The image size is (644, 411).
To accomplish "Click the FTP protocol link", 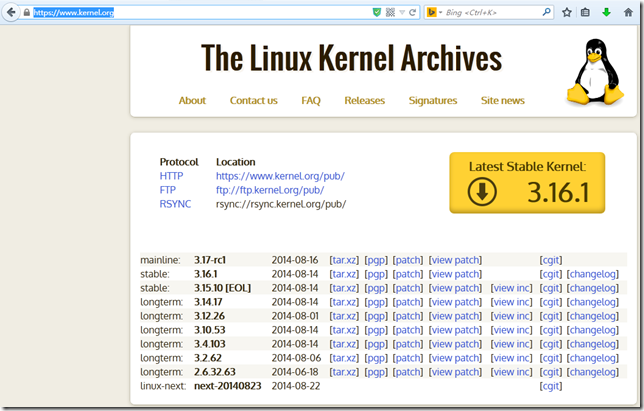I will [168, 190].
